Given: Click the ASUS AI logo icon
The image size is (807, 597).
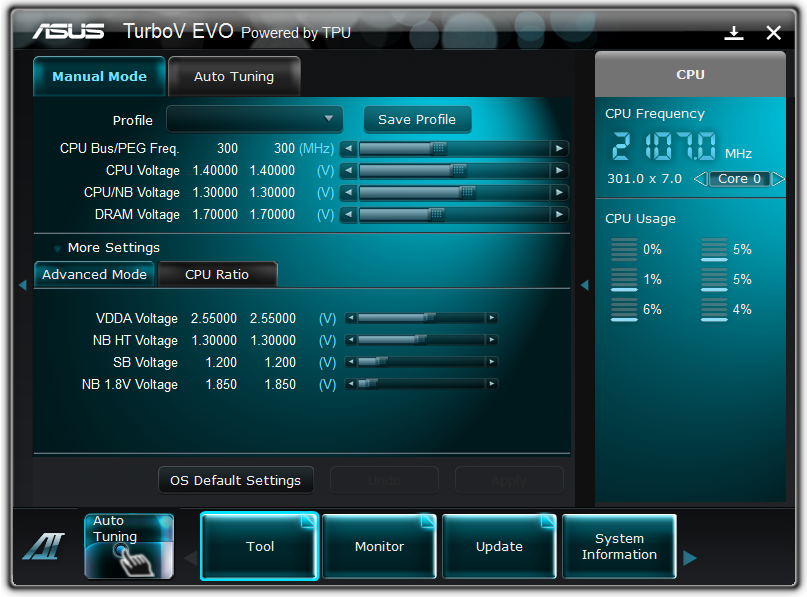Looking at the screenshot, I should [44, 546].
